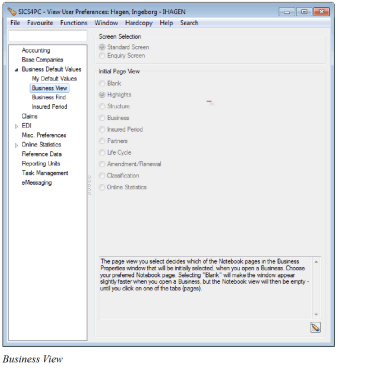Select Business View tree item
This screenshot has width=392, height=372.
[50, 88]
